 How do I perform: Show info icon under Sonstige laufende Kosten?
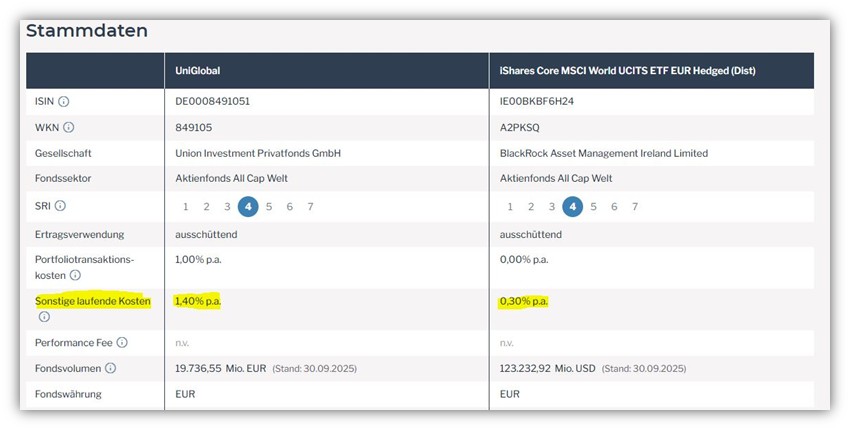(44, 317)
